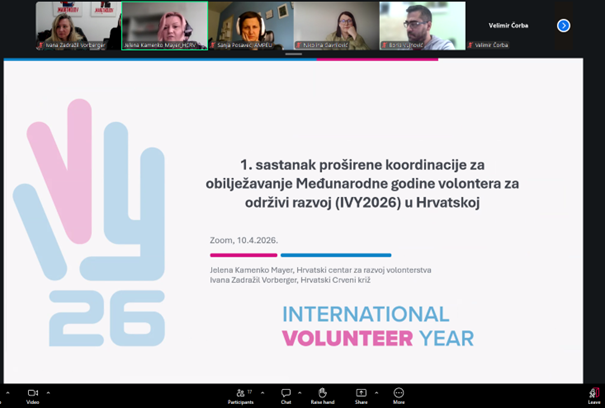Click 'Ivana Zadražil Vorberger, Hrvatski Crveni križ'
Image resolution: width=605 pixels, height=408 pixels.
coord(290,280)
